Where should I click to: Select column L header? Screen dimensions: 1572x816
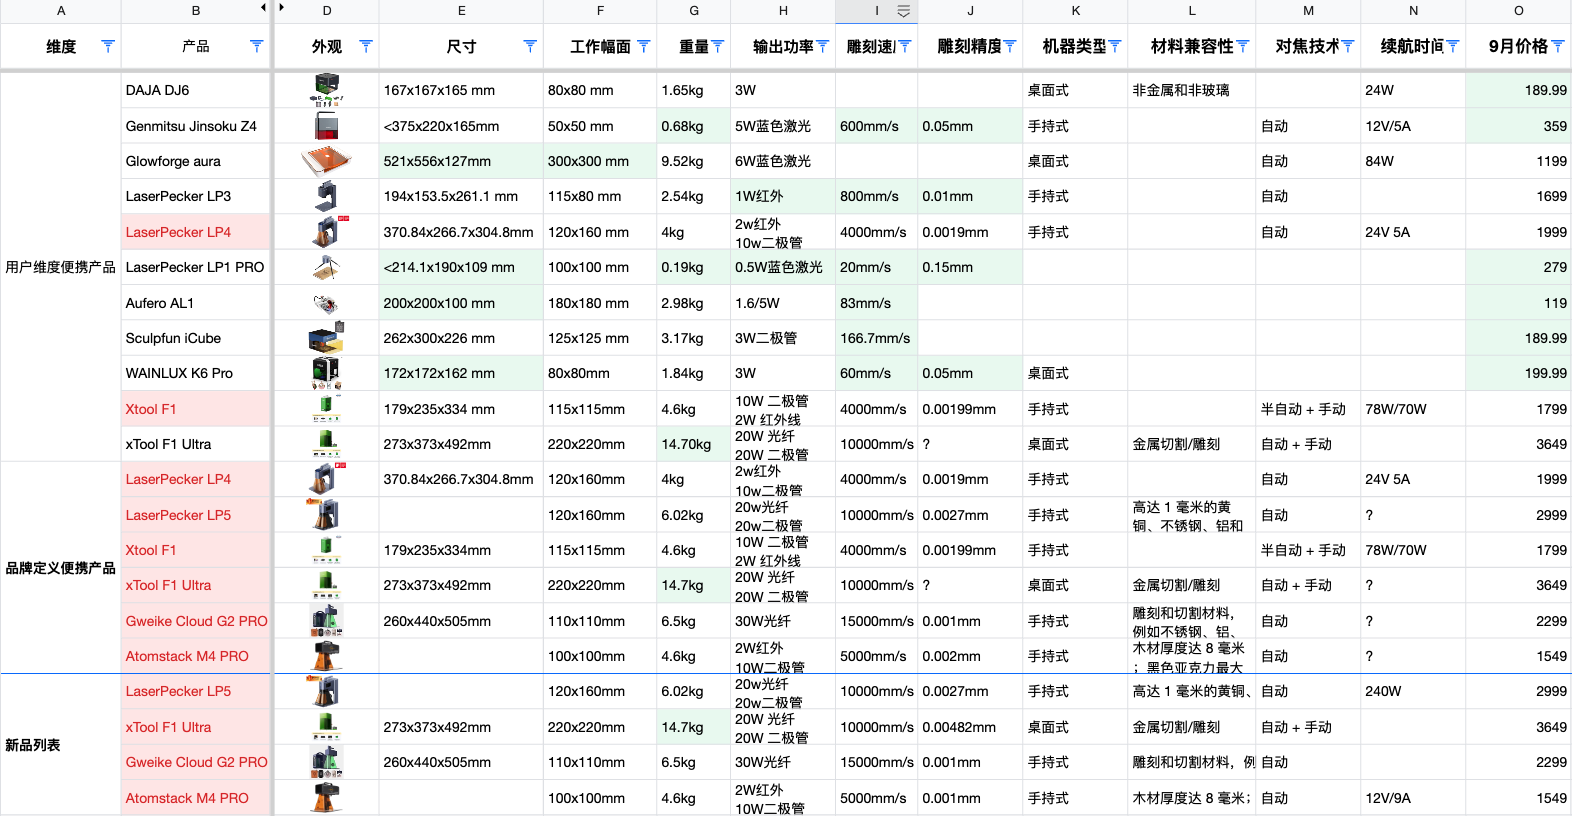(x=1192, y=11)
